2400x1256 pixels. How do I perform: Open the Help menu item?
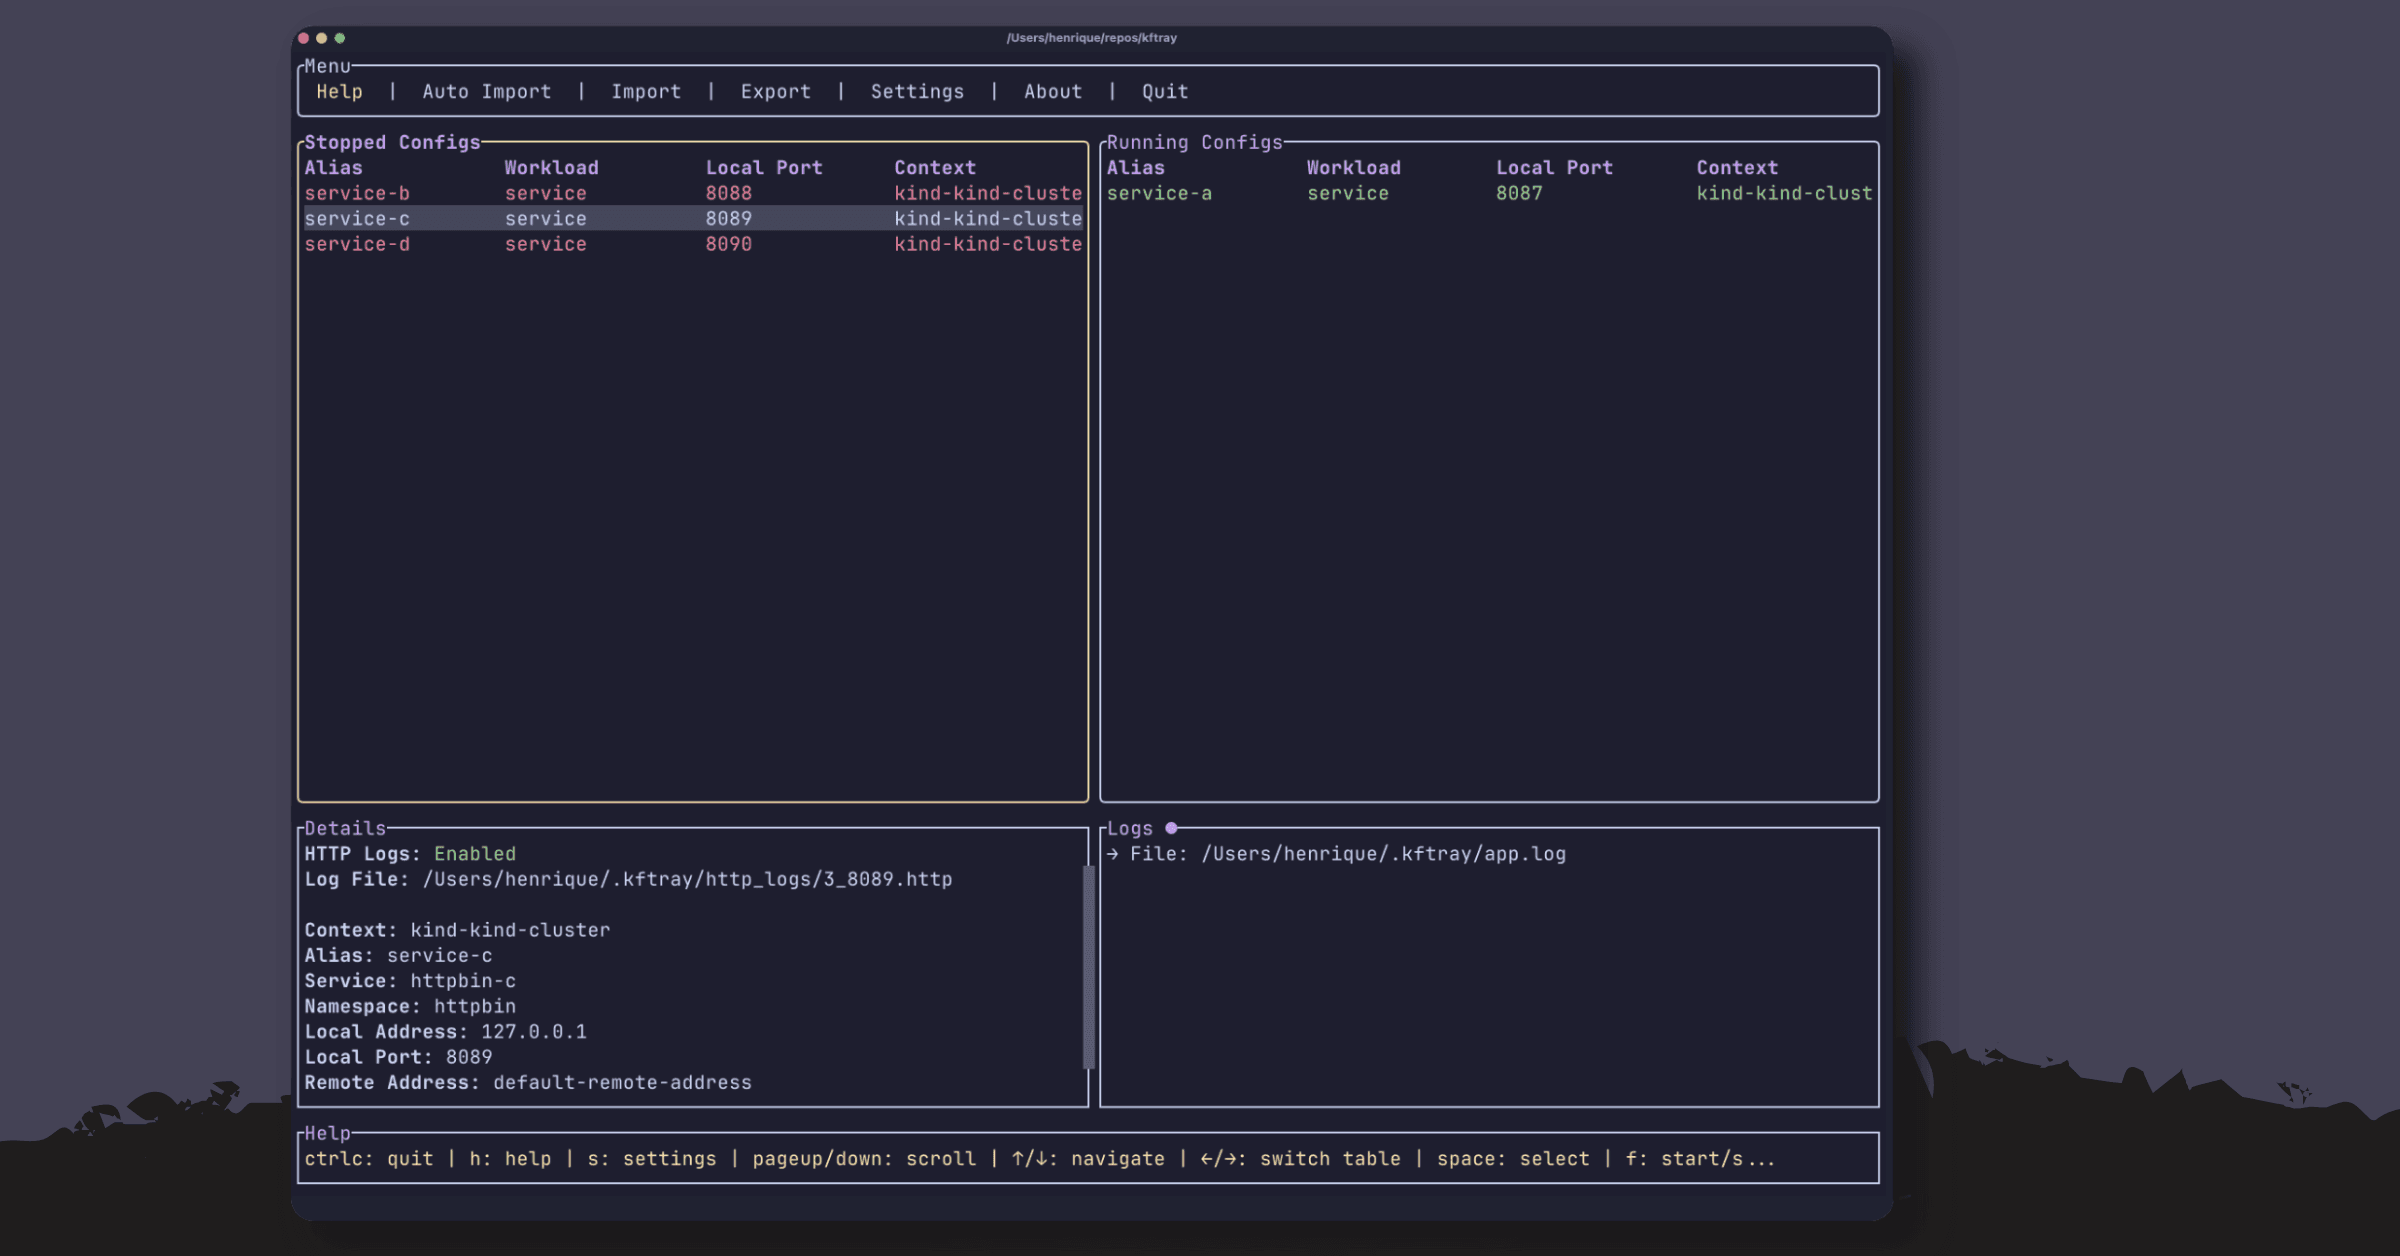tap(339, 91)
